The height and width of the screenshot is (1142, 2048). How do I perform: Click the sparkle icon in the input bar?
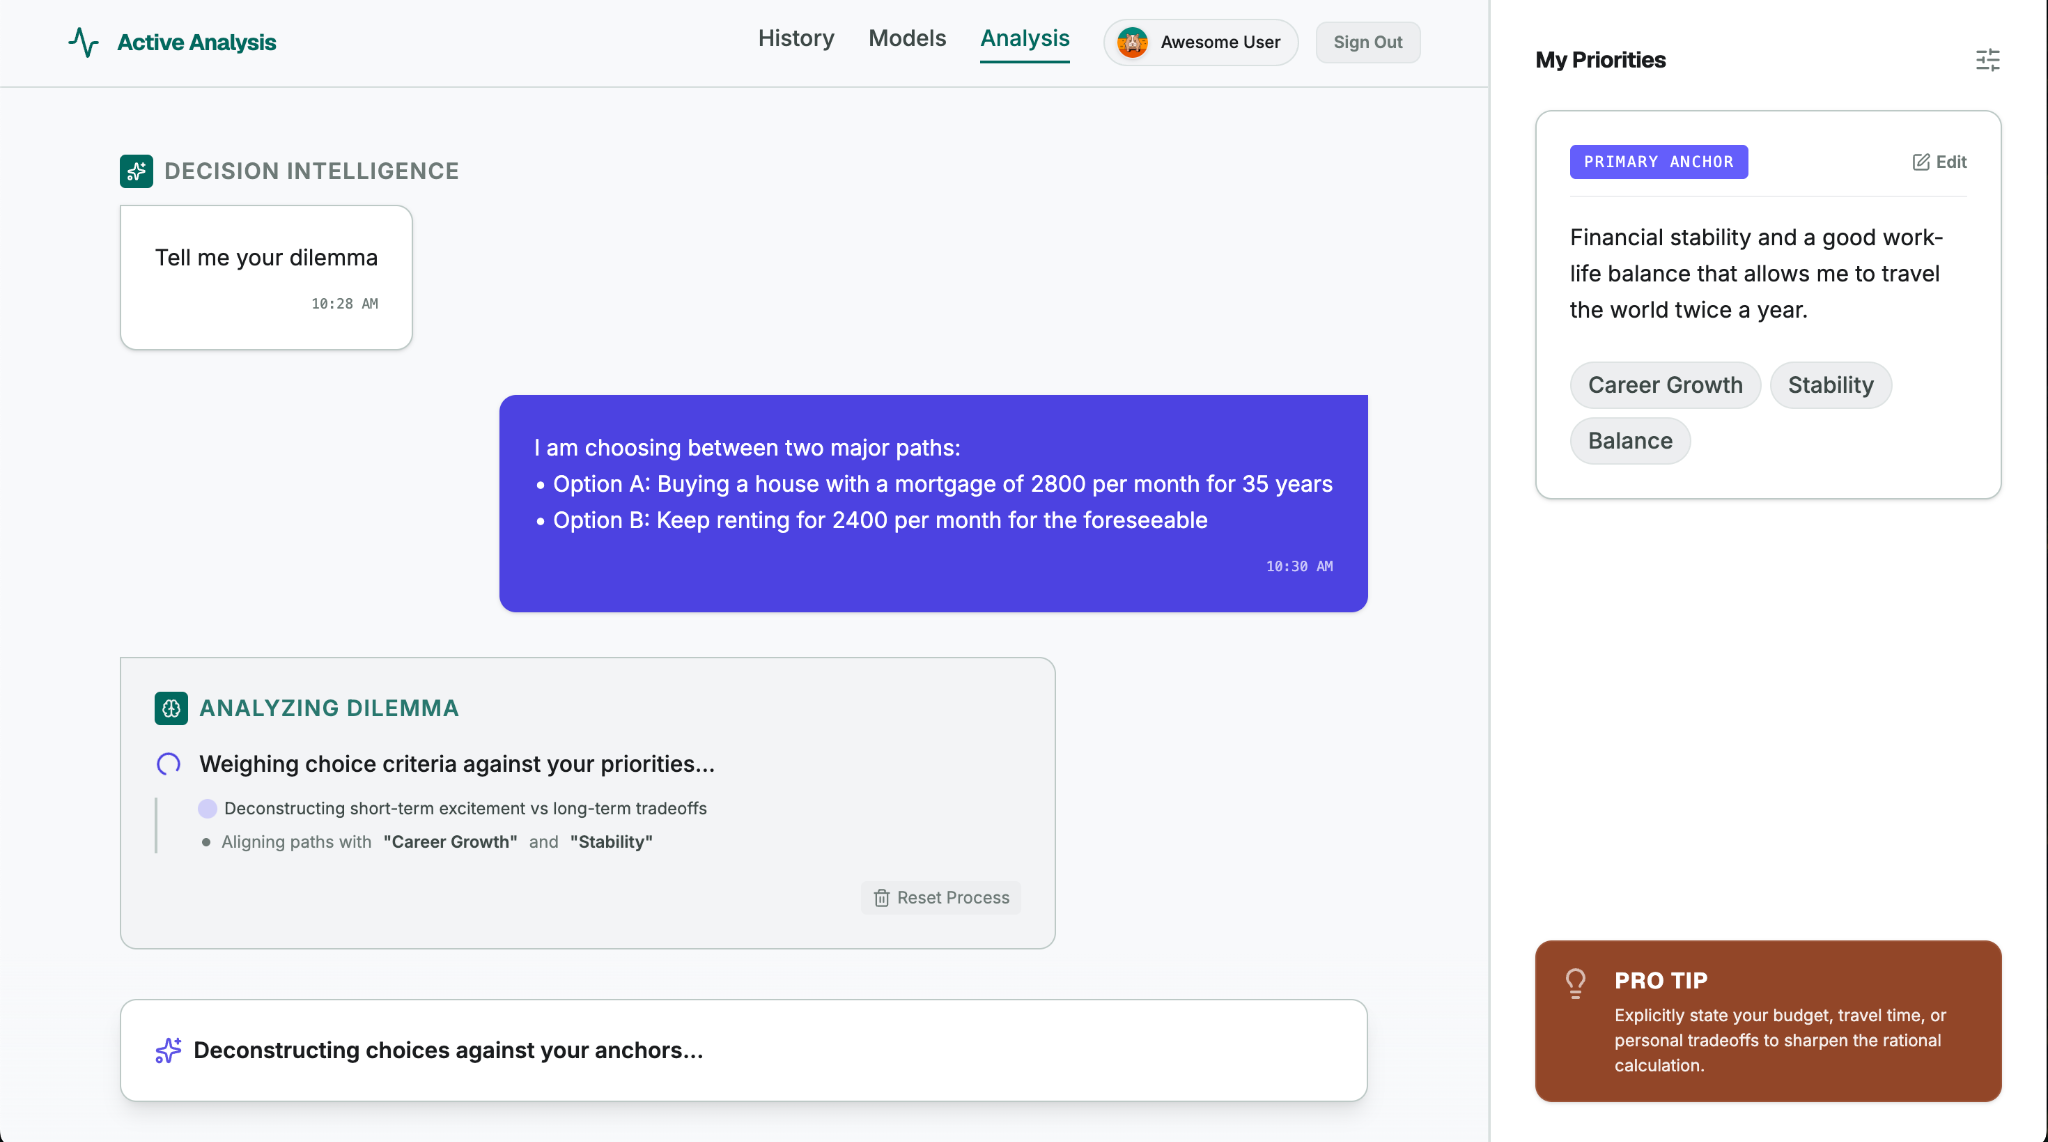pos(168,1050)
